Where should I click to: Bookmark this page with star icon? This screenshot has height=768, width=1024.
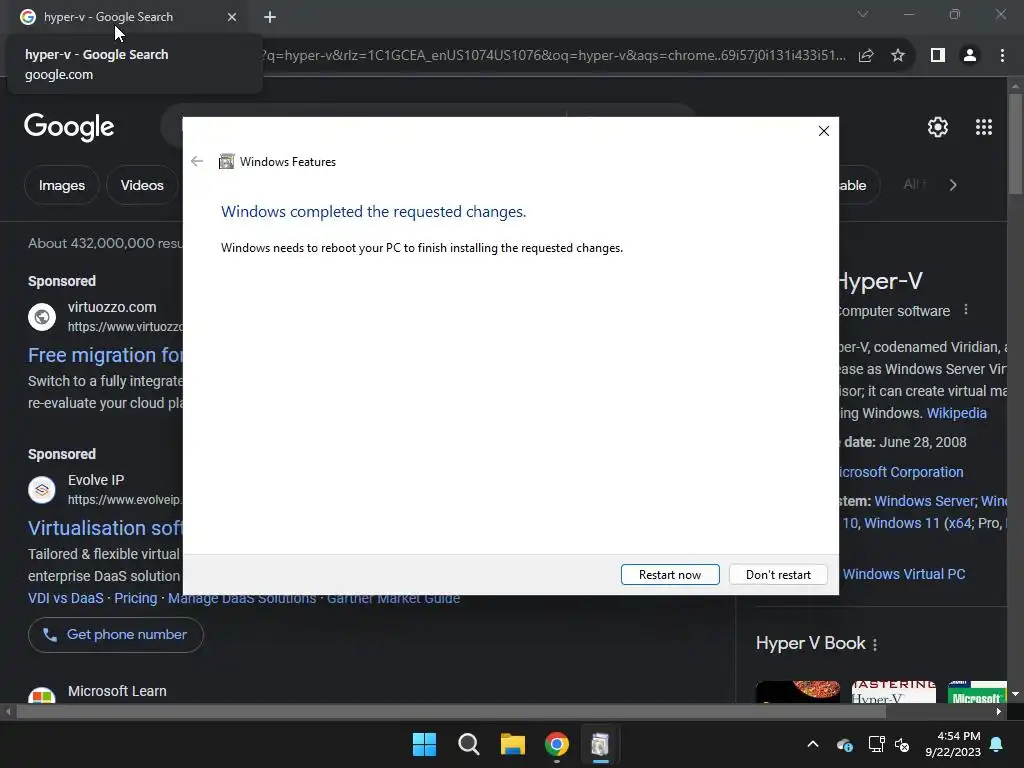[898, 56]
